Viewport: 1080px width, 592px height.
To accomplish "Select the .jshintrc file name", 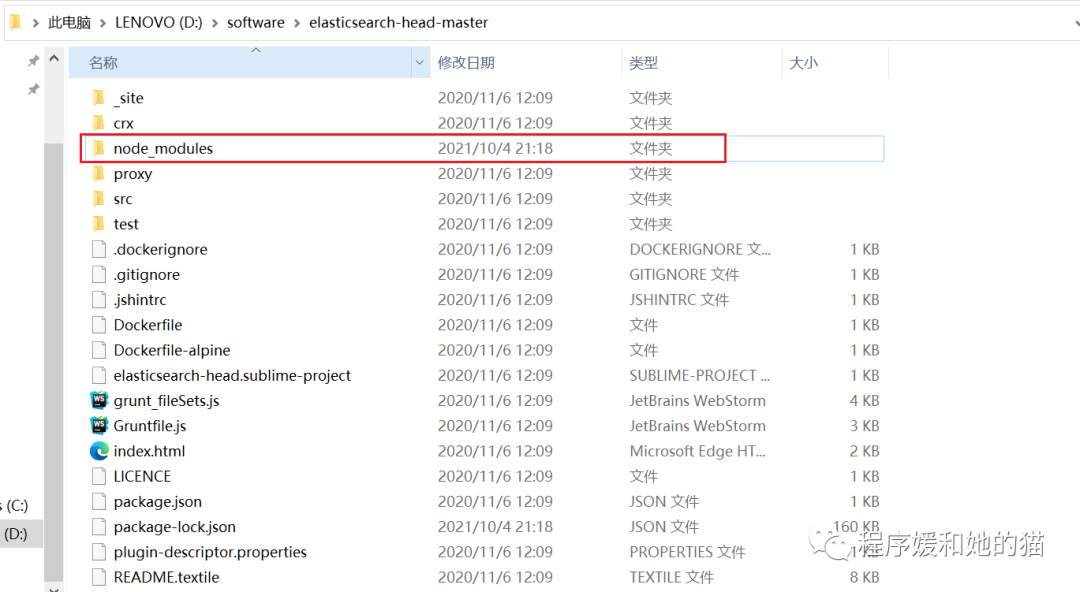I will point(140,300).
